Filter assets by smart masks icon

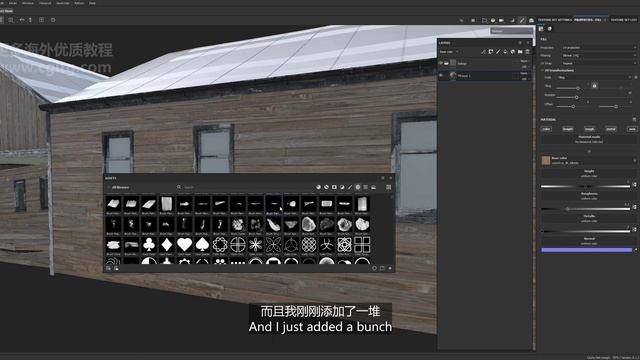coord(334,187)
